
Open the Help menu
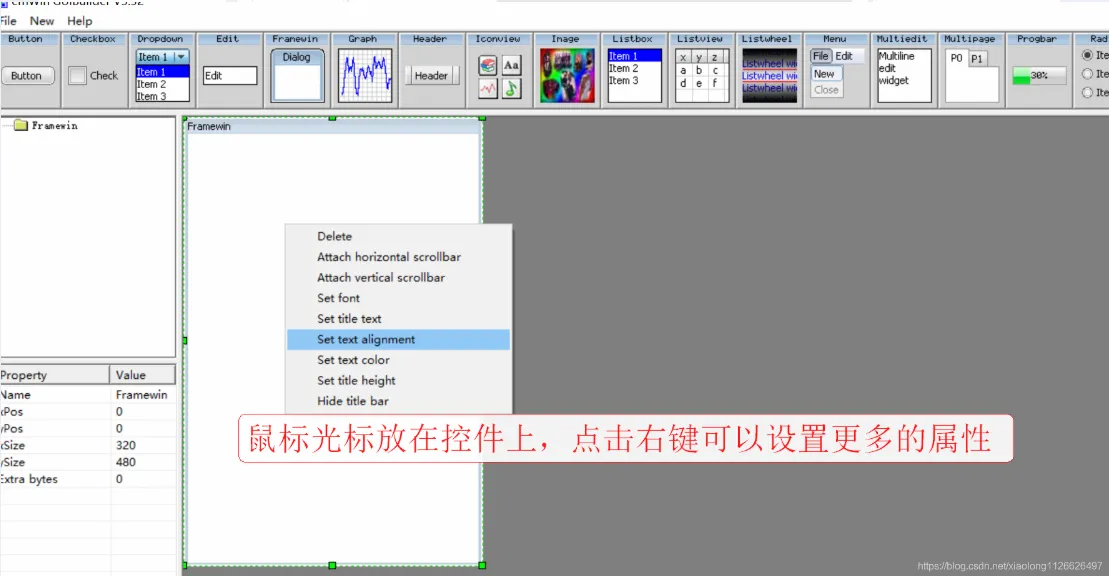(x=79, y=21)
